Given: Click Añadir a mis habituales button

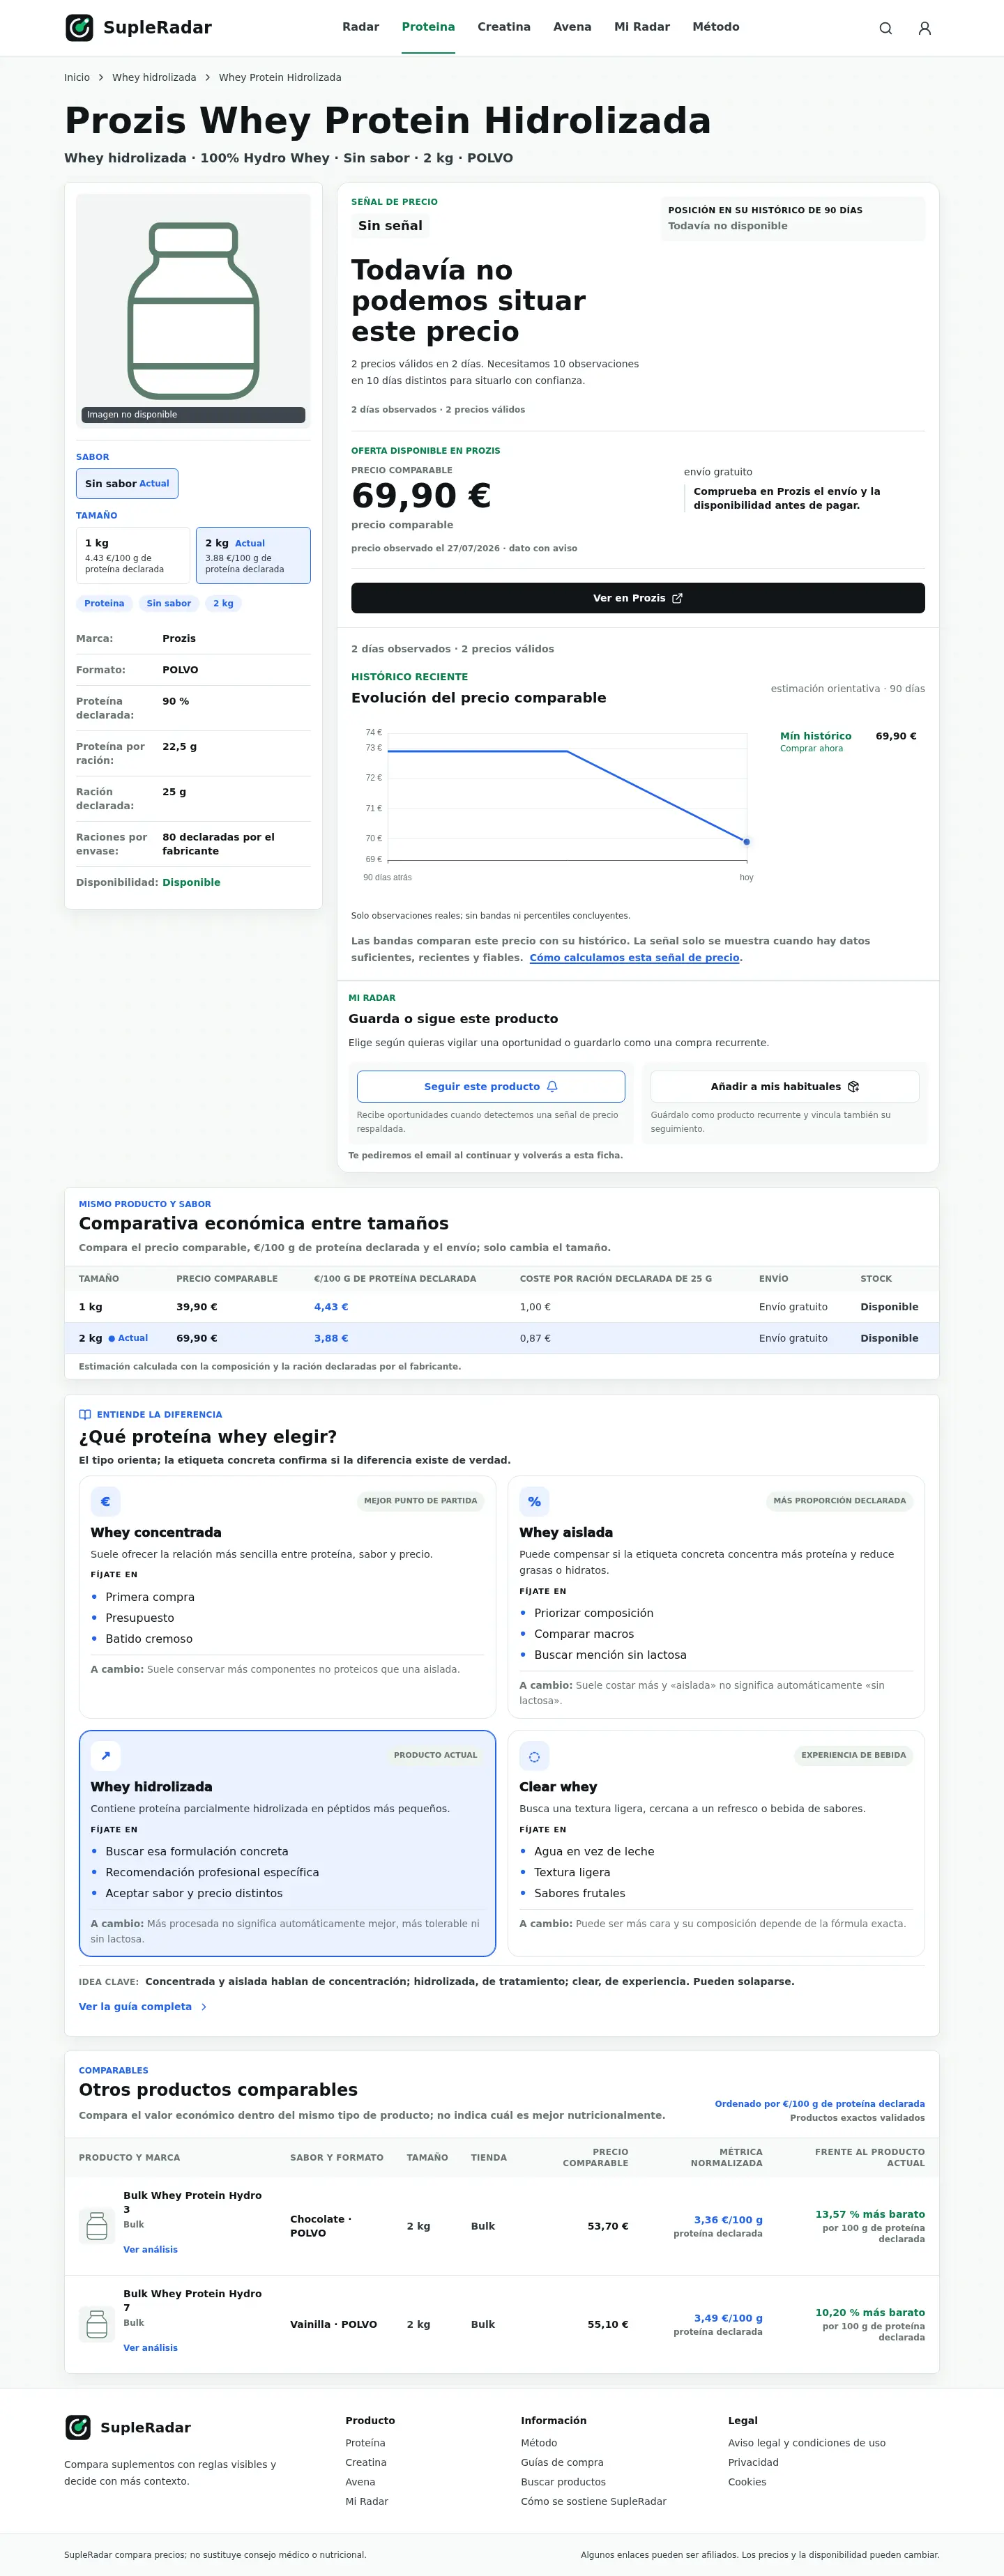Looking at the screenshot, I should (x=785, y=1086).
